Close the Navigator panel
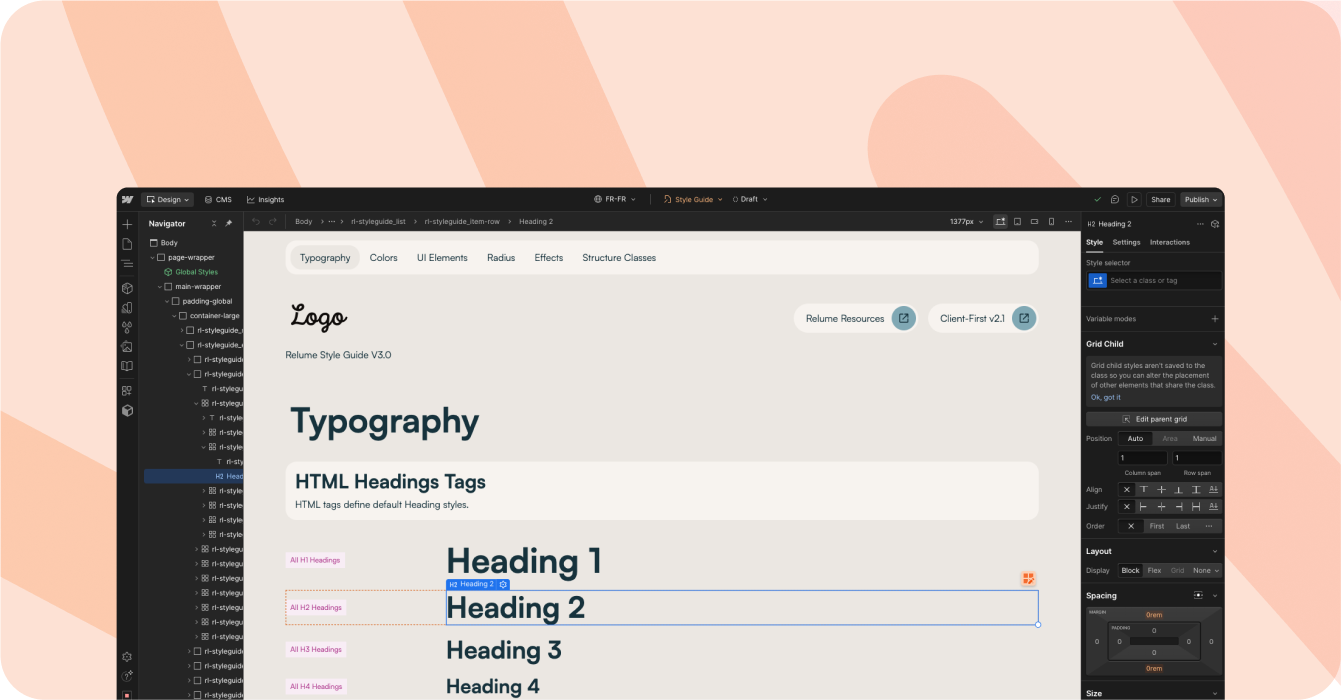Screen dimensions: 1341x700 pyautogui.click(x=214, y=224)
